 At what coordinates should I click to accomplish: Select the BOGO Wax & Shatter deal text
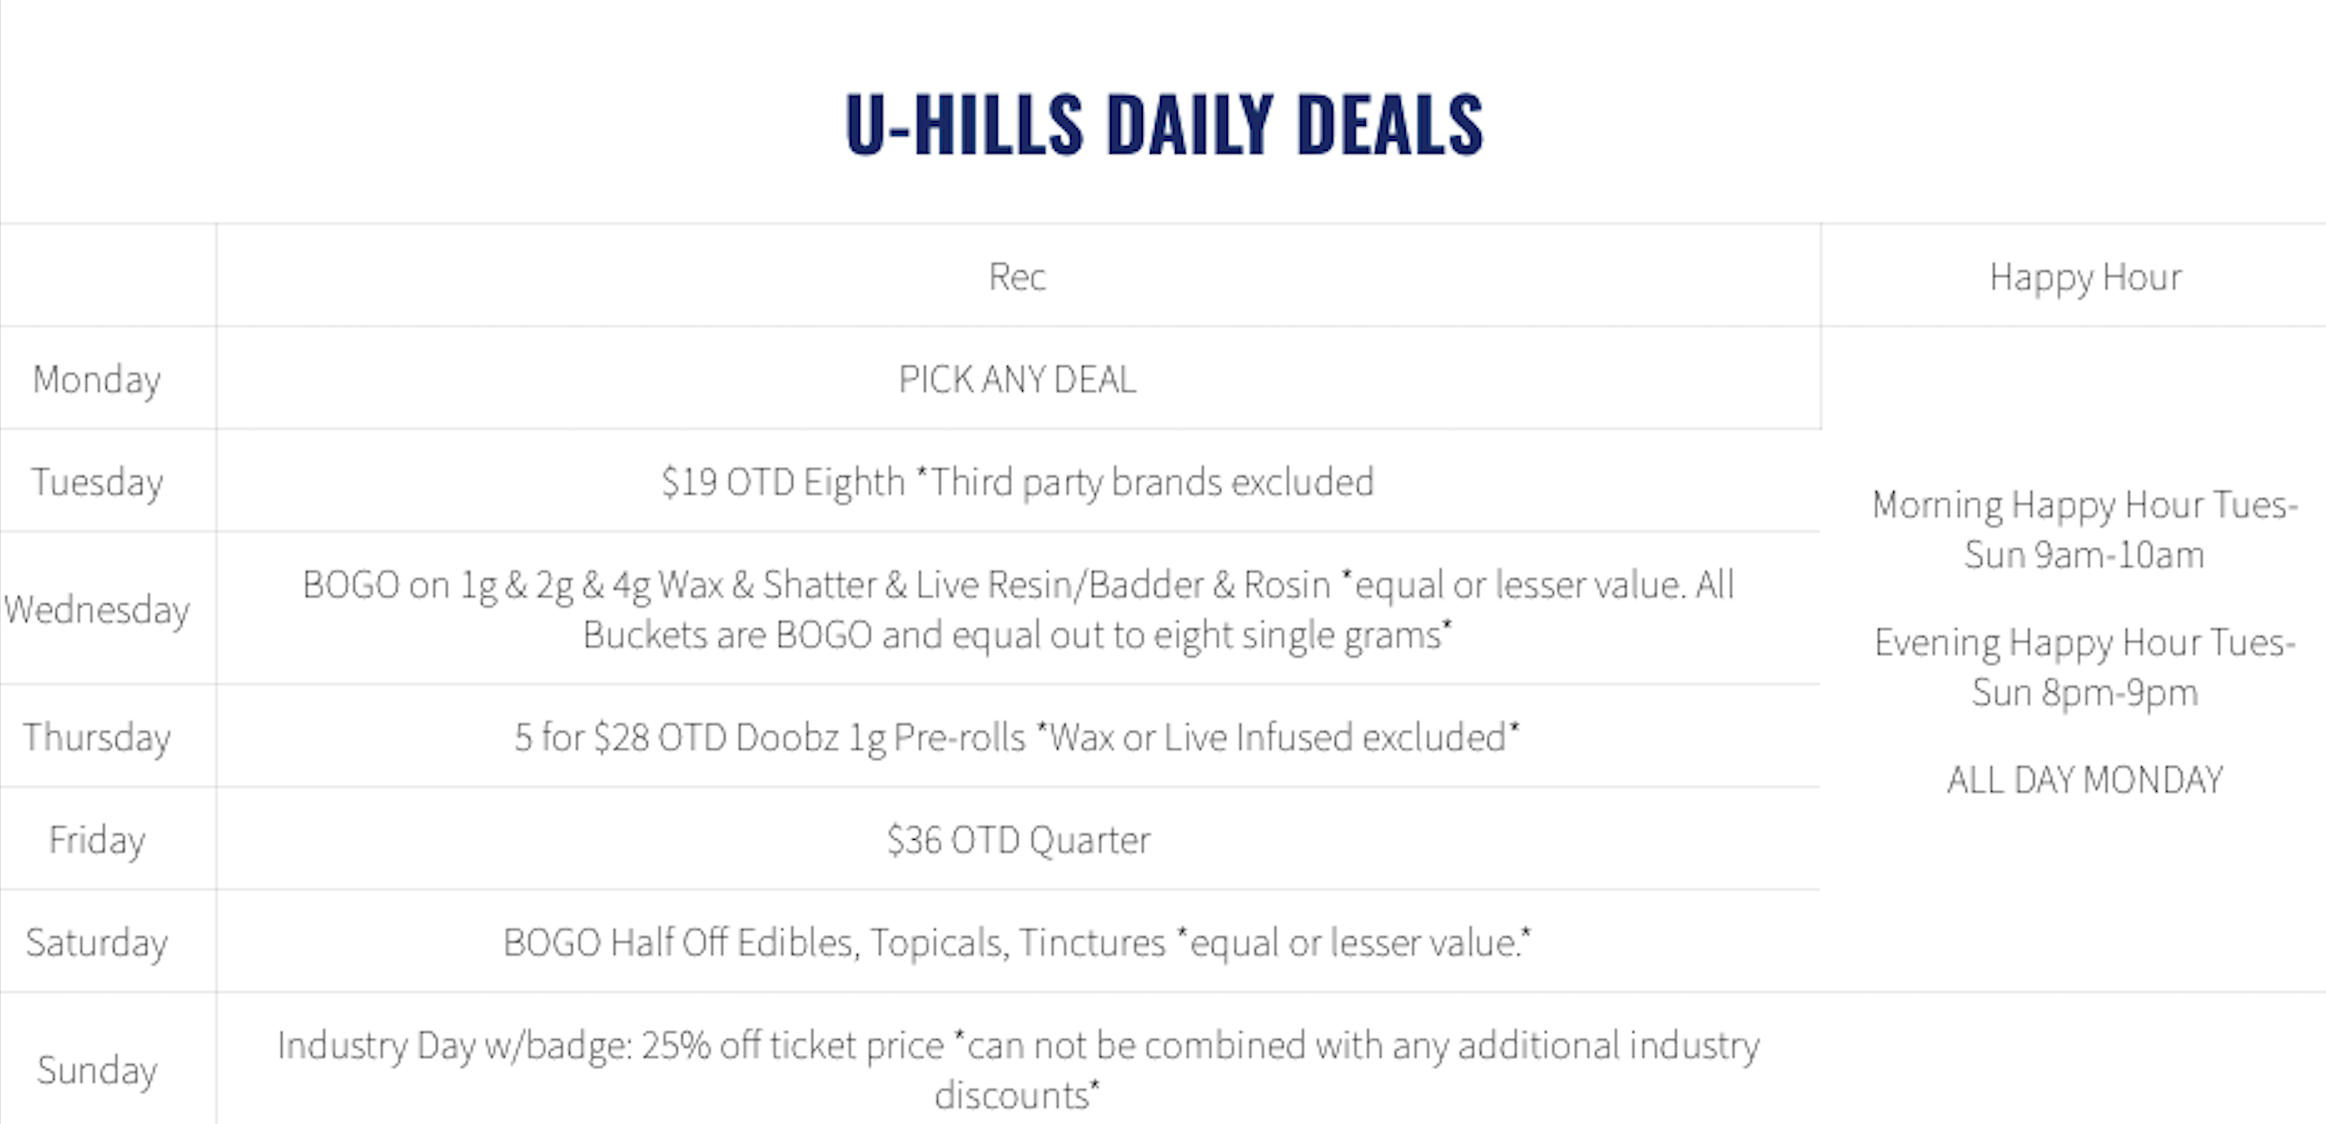(x=1017, y=609)
